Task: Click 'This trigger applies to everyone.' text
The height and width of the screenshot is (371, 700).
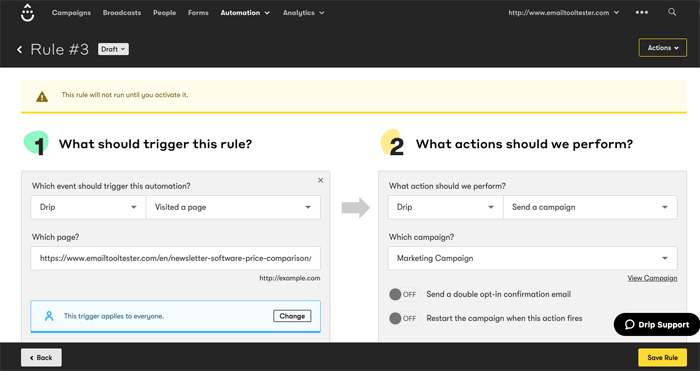Action: coord(114,316)
